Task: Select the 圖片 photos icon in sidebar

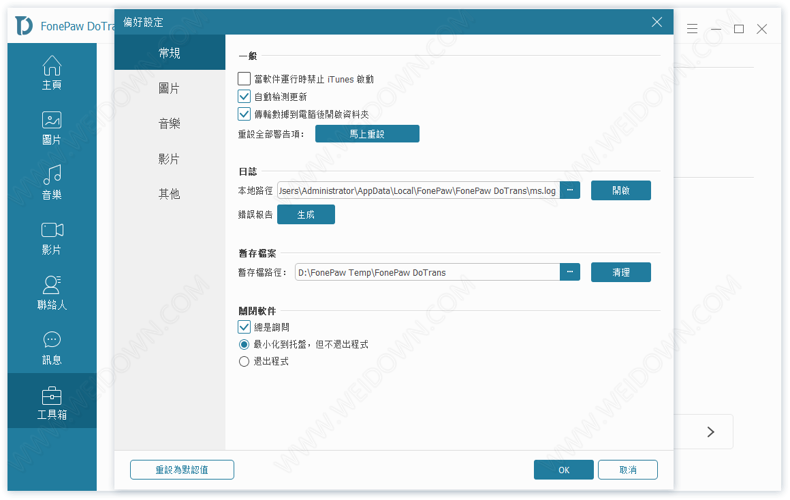Action: [52, 121]
